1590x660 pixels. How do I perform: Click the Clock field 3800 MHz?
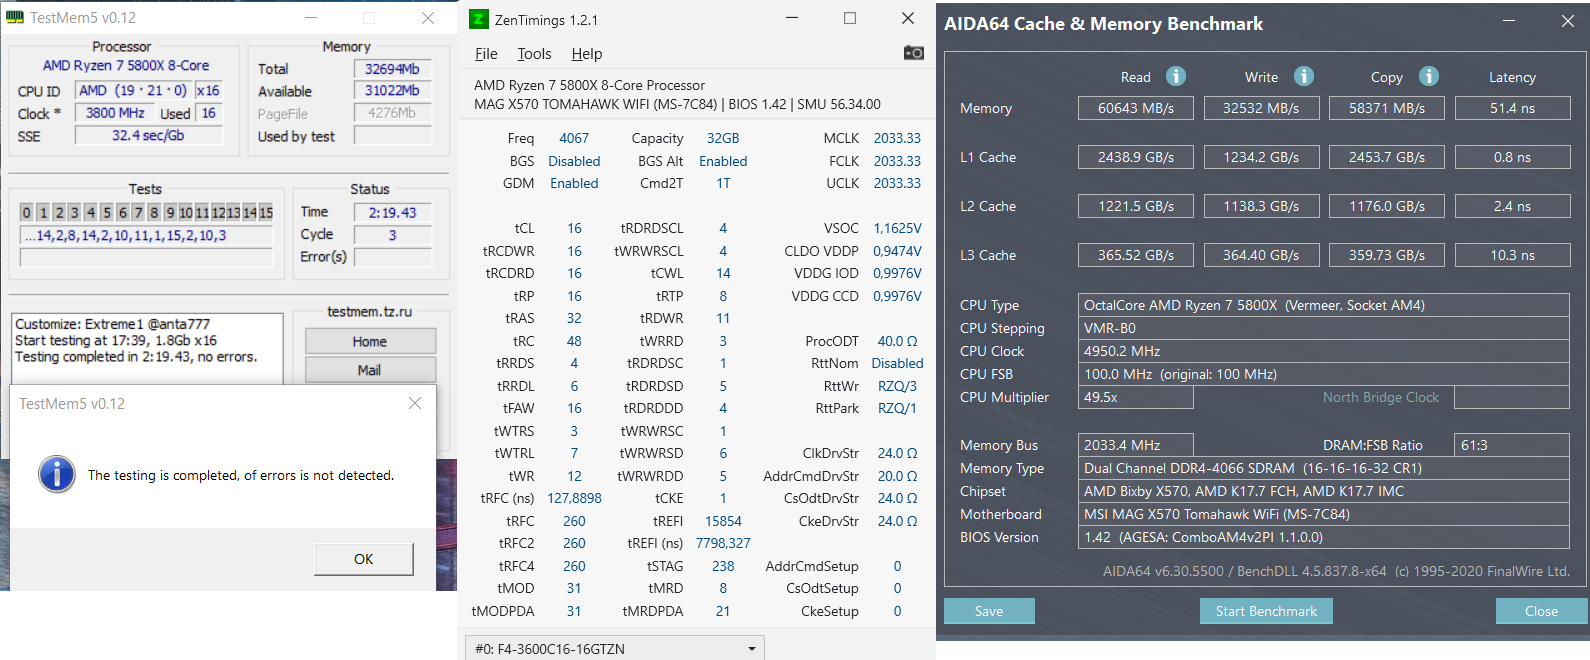click(x=115, y=113)
